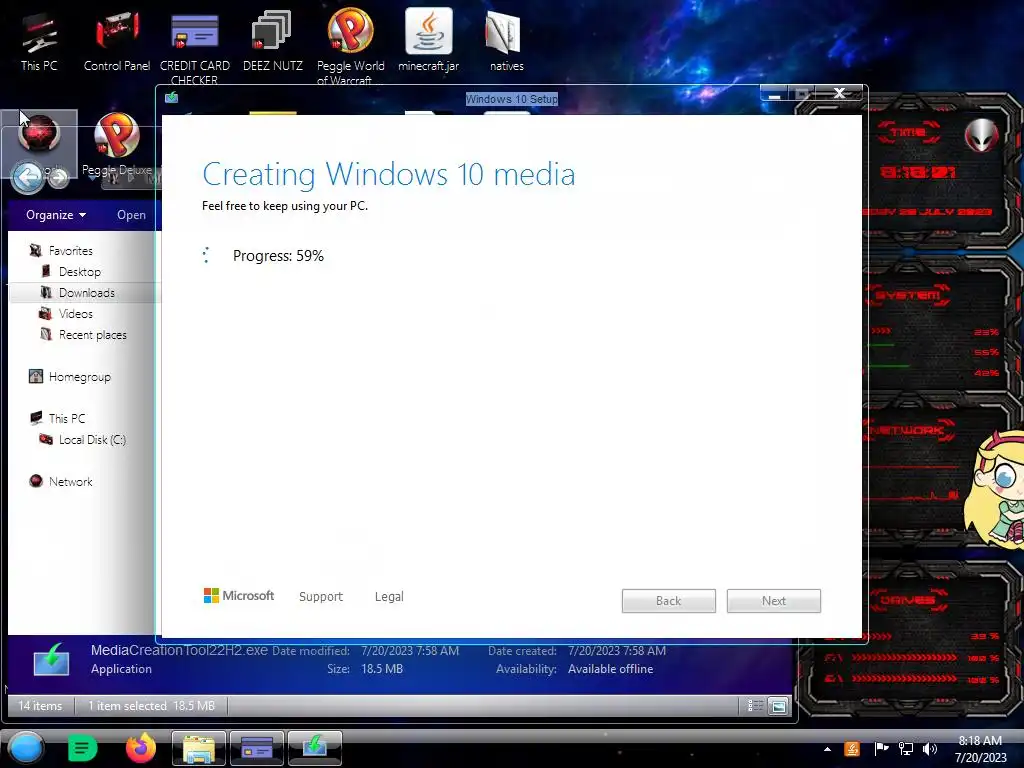1024x768 pixels.
Task: Click the Start orb on taskbar
Action: pos(26,748)
